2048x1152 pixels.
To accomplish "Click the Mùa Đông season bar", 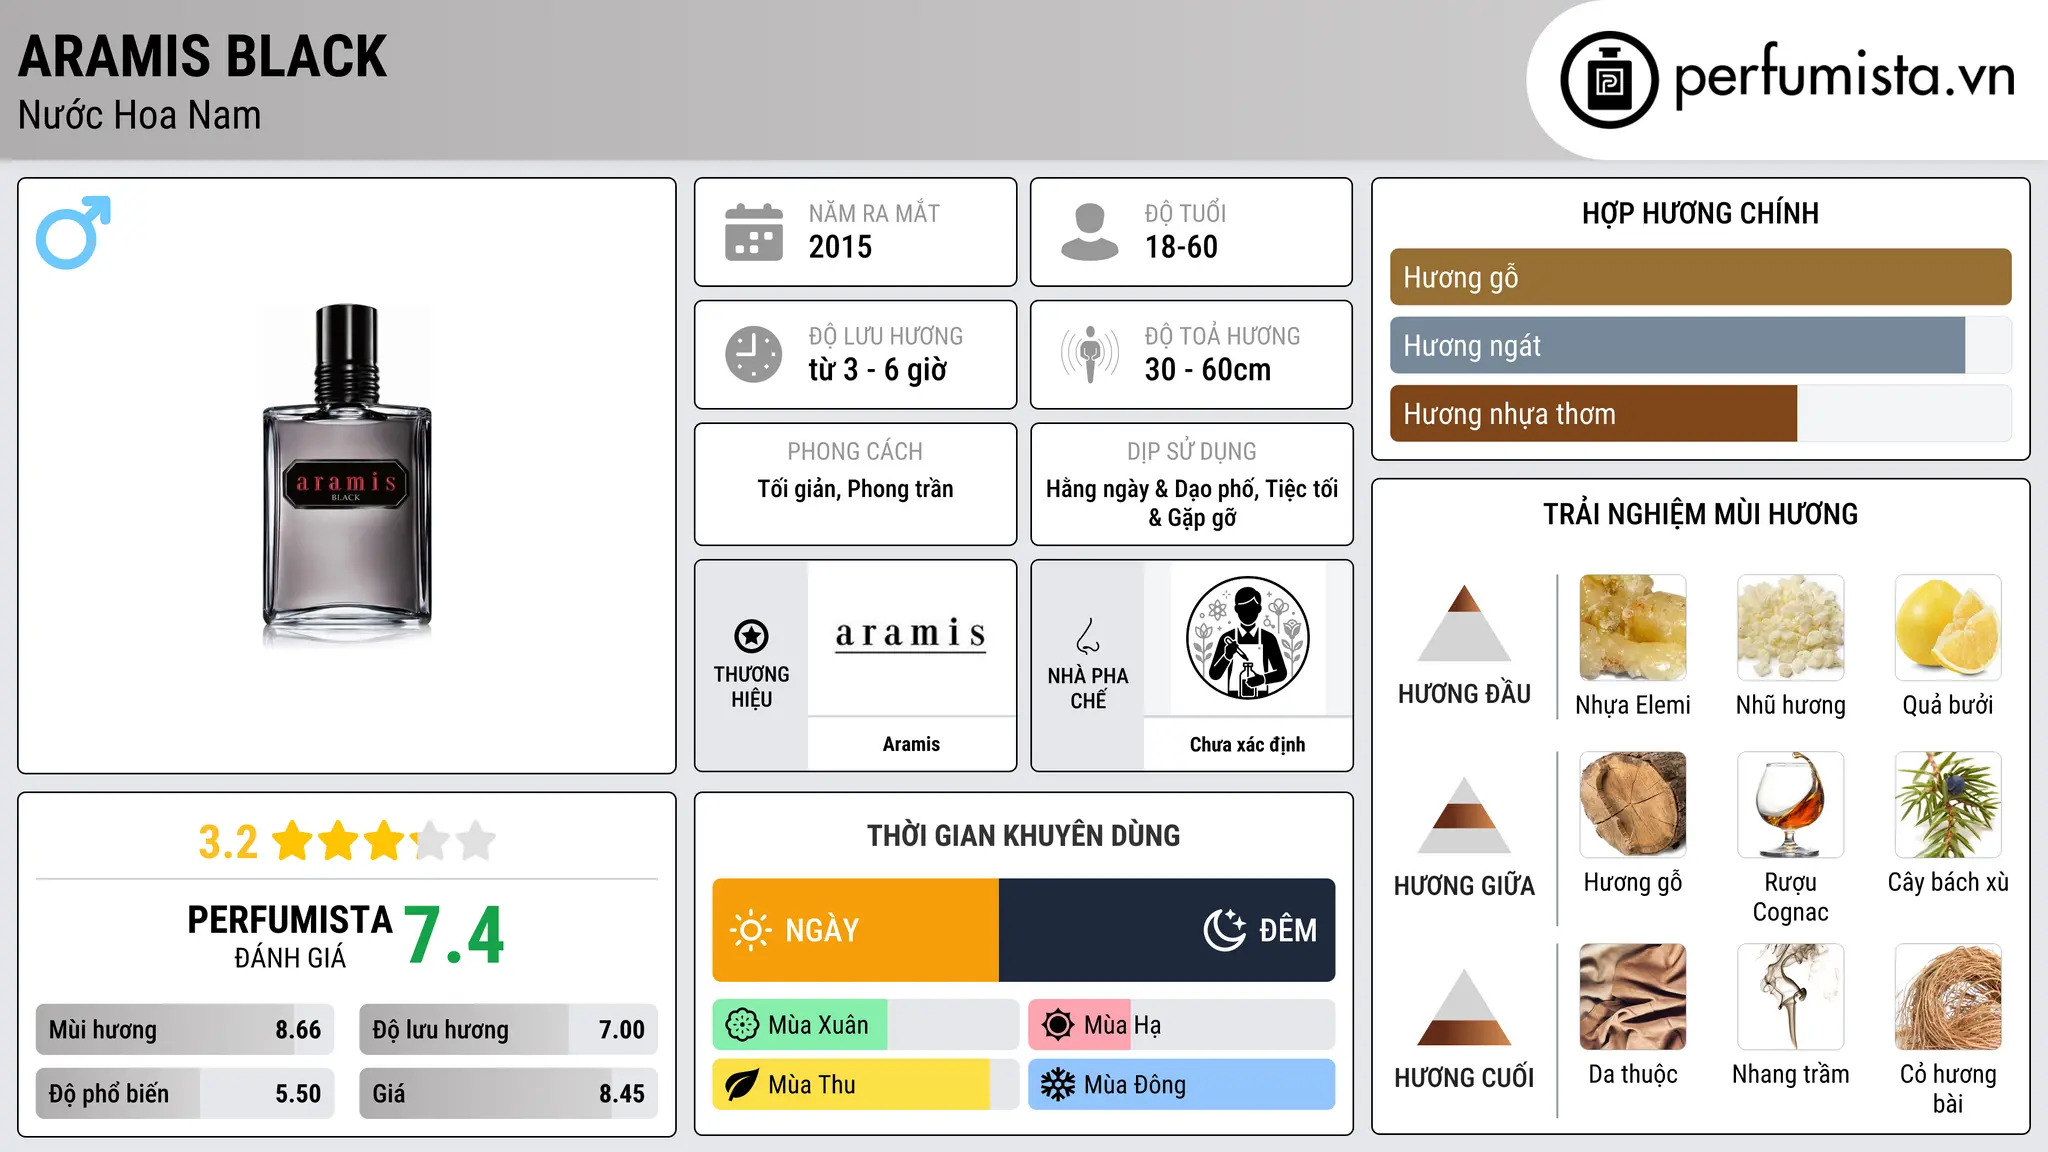I will tap(1182, 1085).
